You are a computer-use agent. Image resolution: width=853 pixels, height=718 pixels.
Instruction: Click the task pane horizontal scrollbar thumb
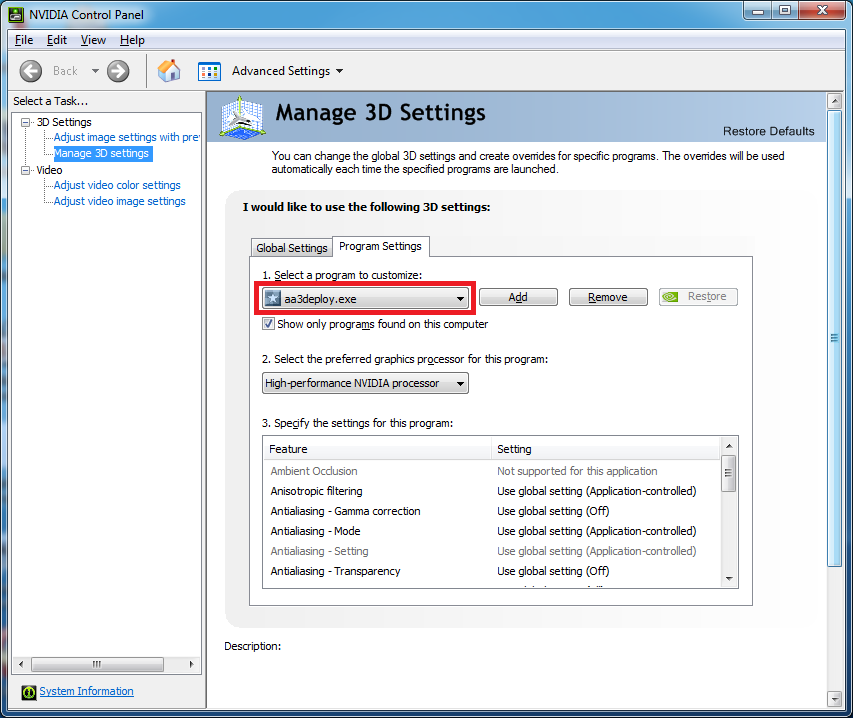(97, 664)
